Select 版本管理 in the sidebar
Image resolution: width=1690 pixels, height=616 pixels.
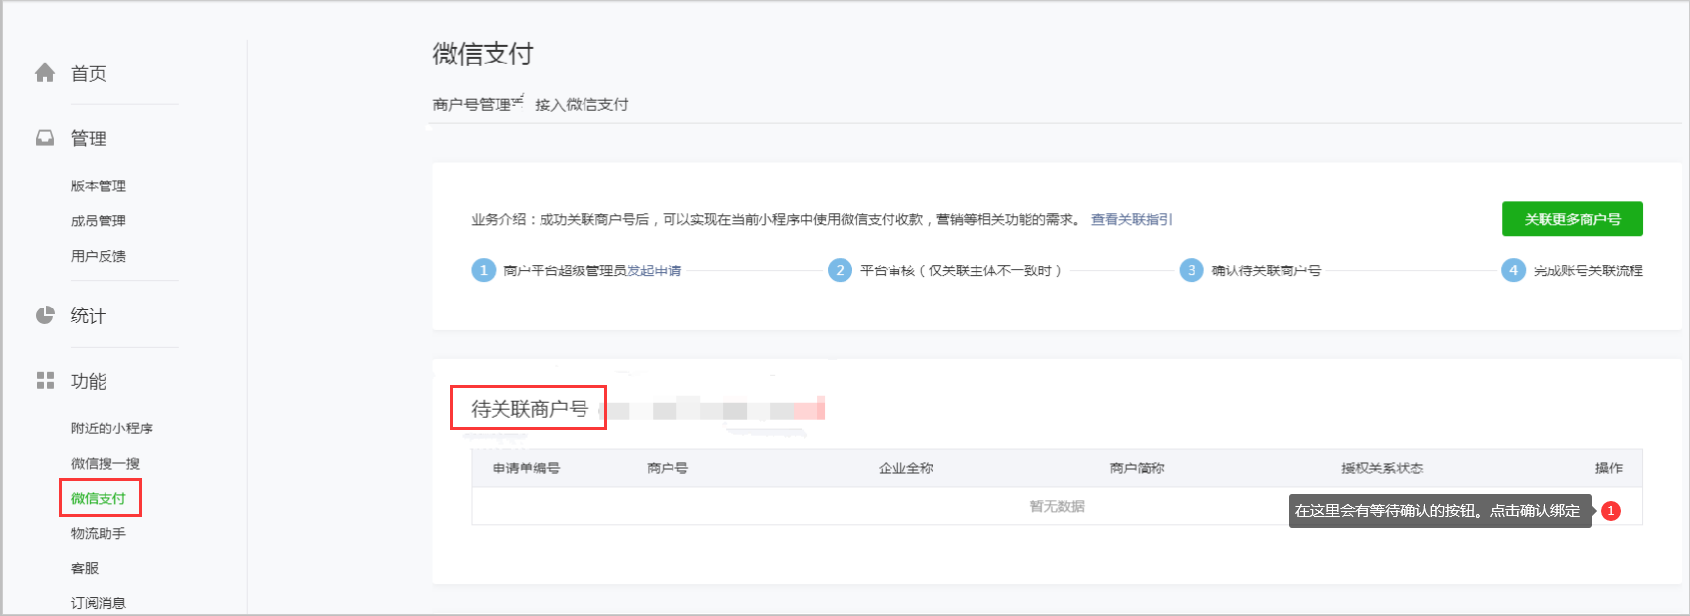click(98, 186)
